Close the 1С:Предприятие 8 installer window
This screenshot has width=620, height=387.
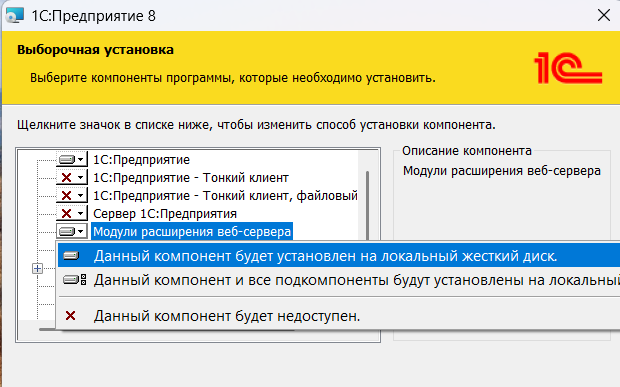pyautogui.click(x=604, y=15)
